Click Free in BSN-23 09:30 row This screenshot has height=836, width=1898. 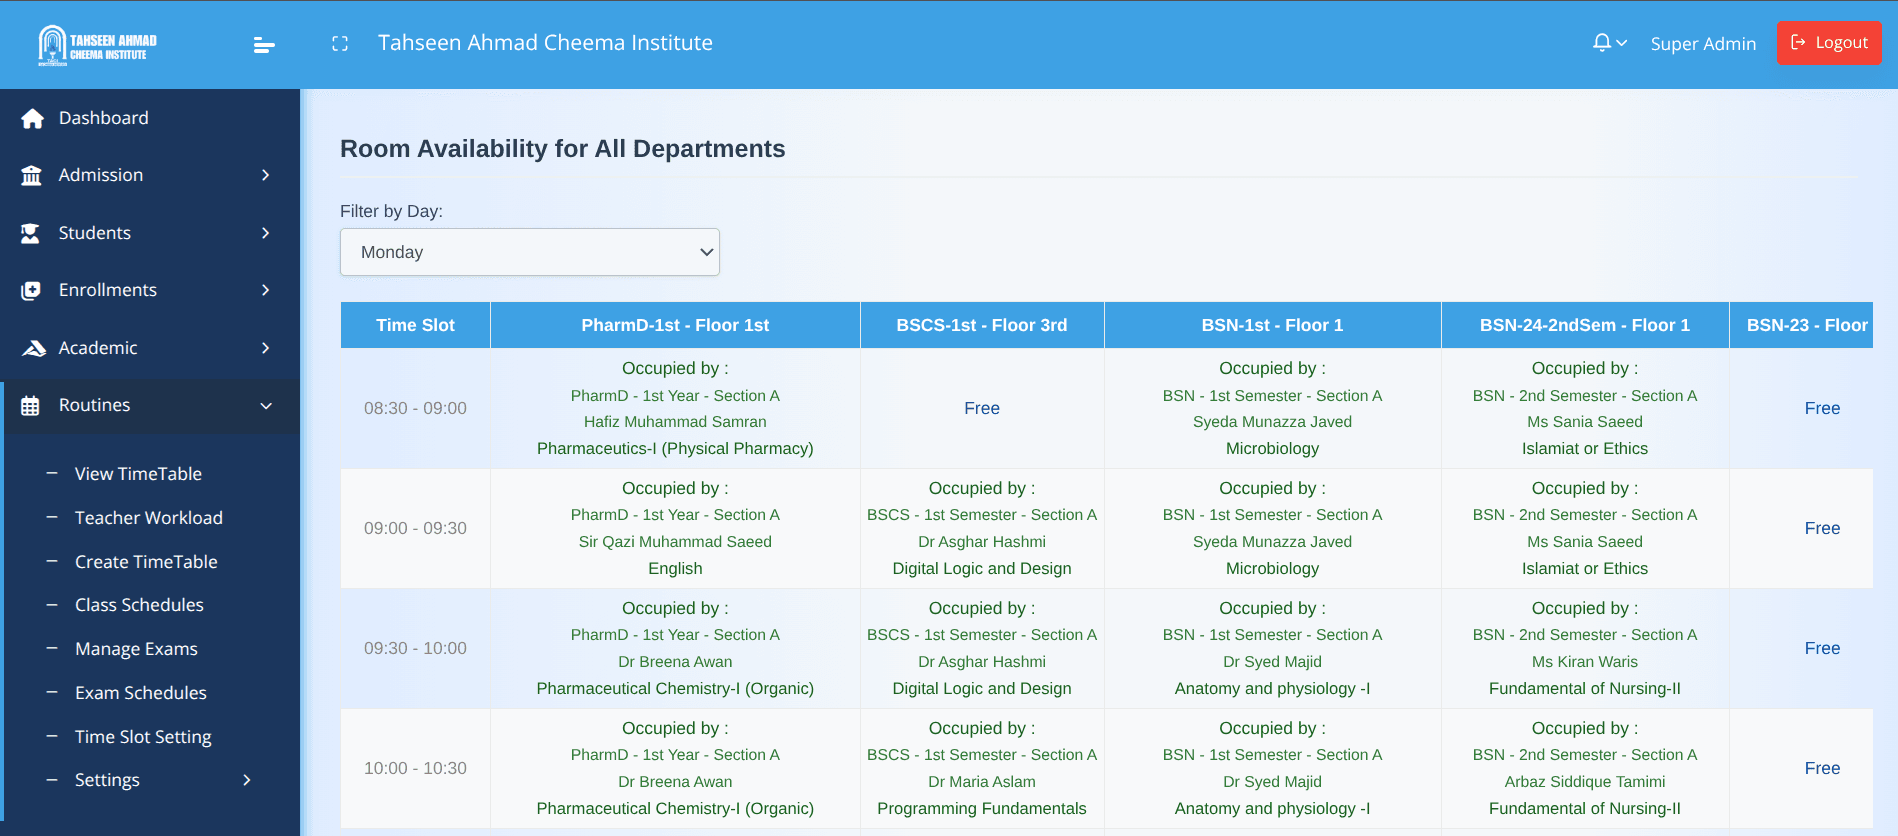pyautogui.click(x=1822, y=648)
